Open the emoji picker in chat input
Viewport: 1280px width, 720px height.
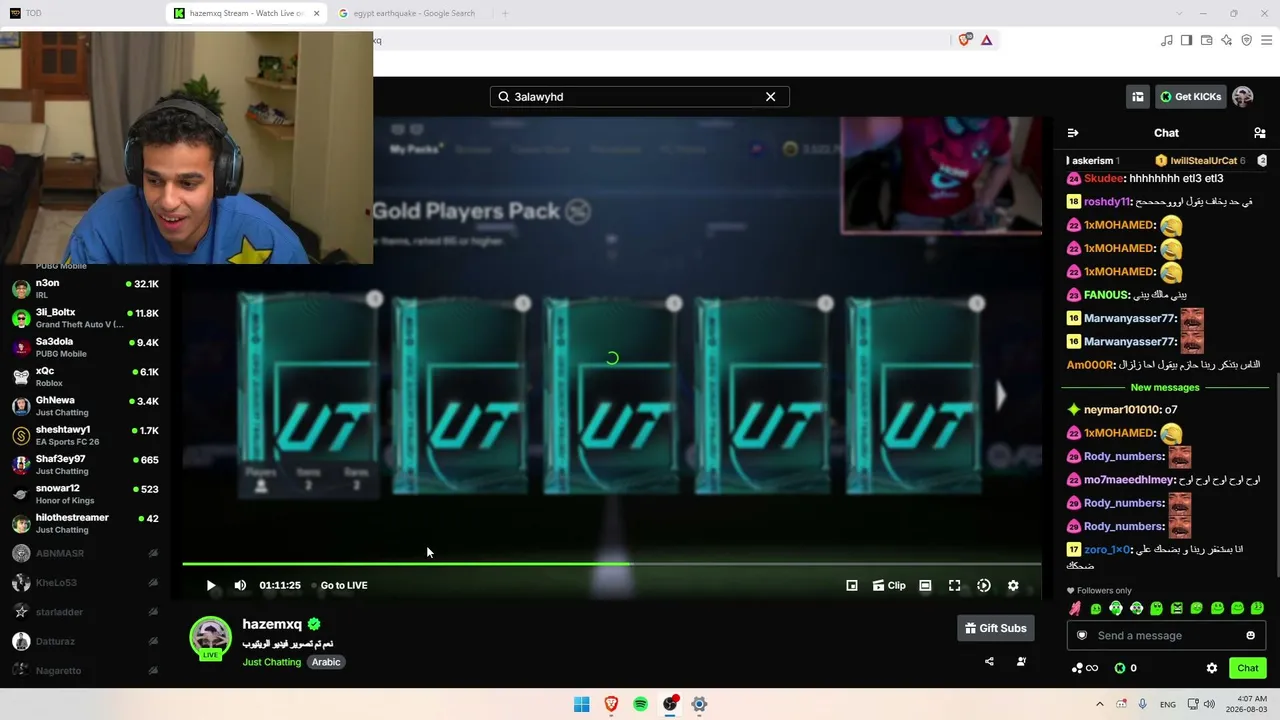click(1250, 636)
